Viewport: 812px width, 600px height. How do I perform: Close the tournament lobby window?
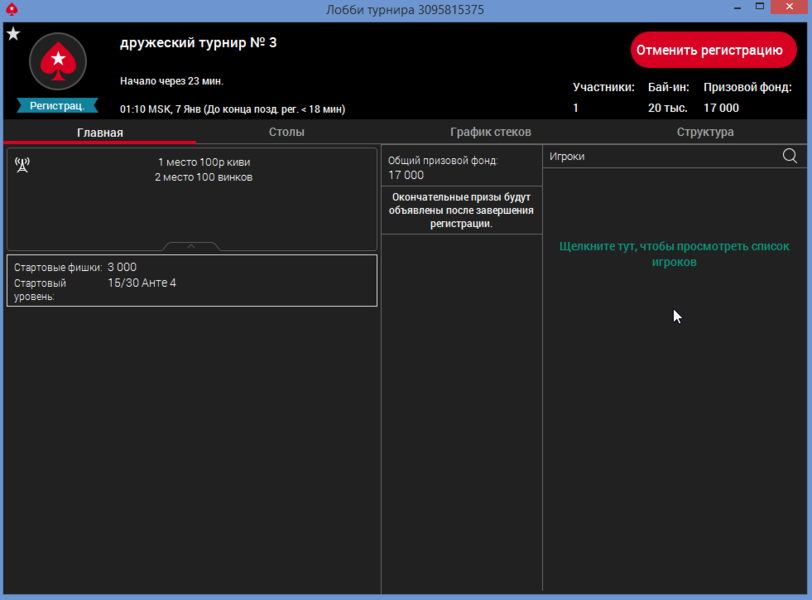pyautogui.click(x=787, y=9)
